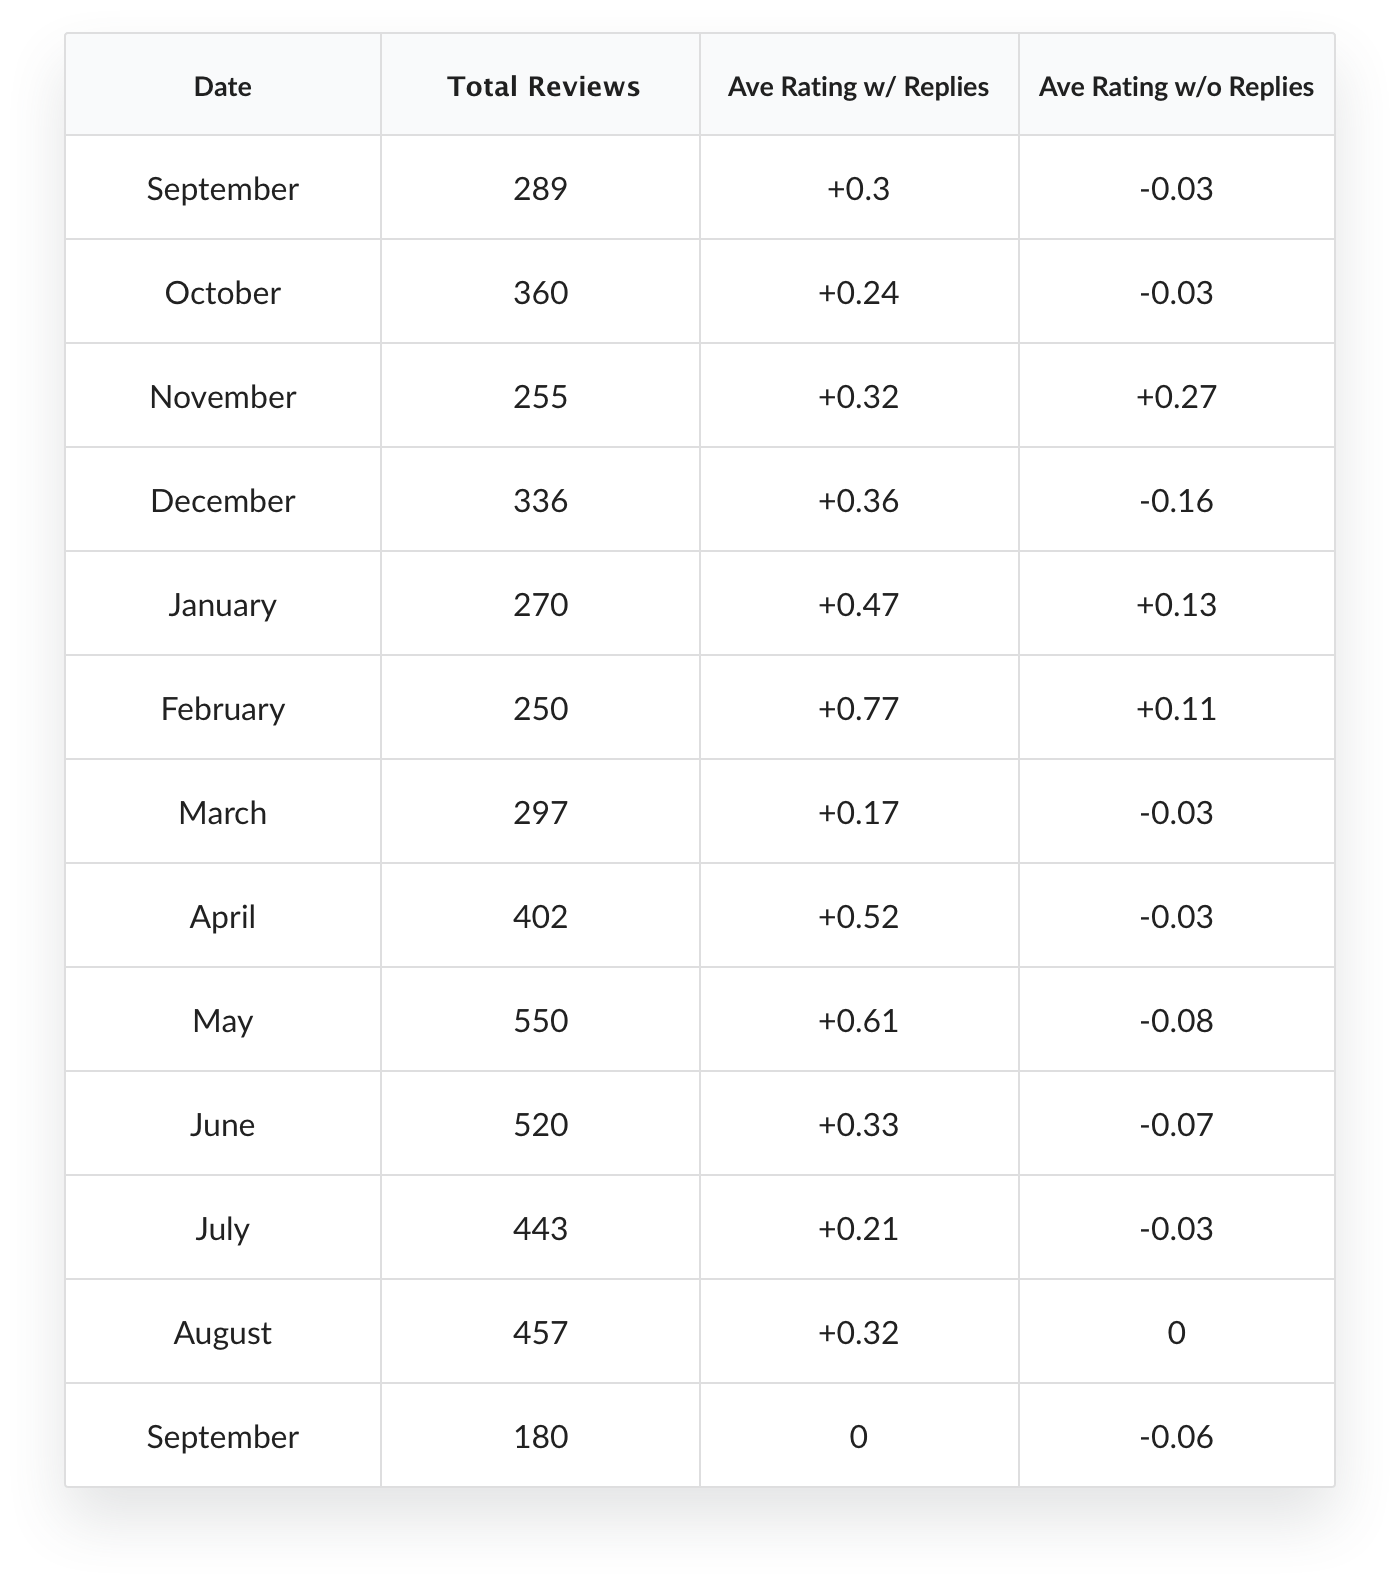Click the February date cell
Screen dimensions: 1400x1588
click(x=222, y=709)
